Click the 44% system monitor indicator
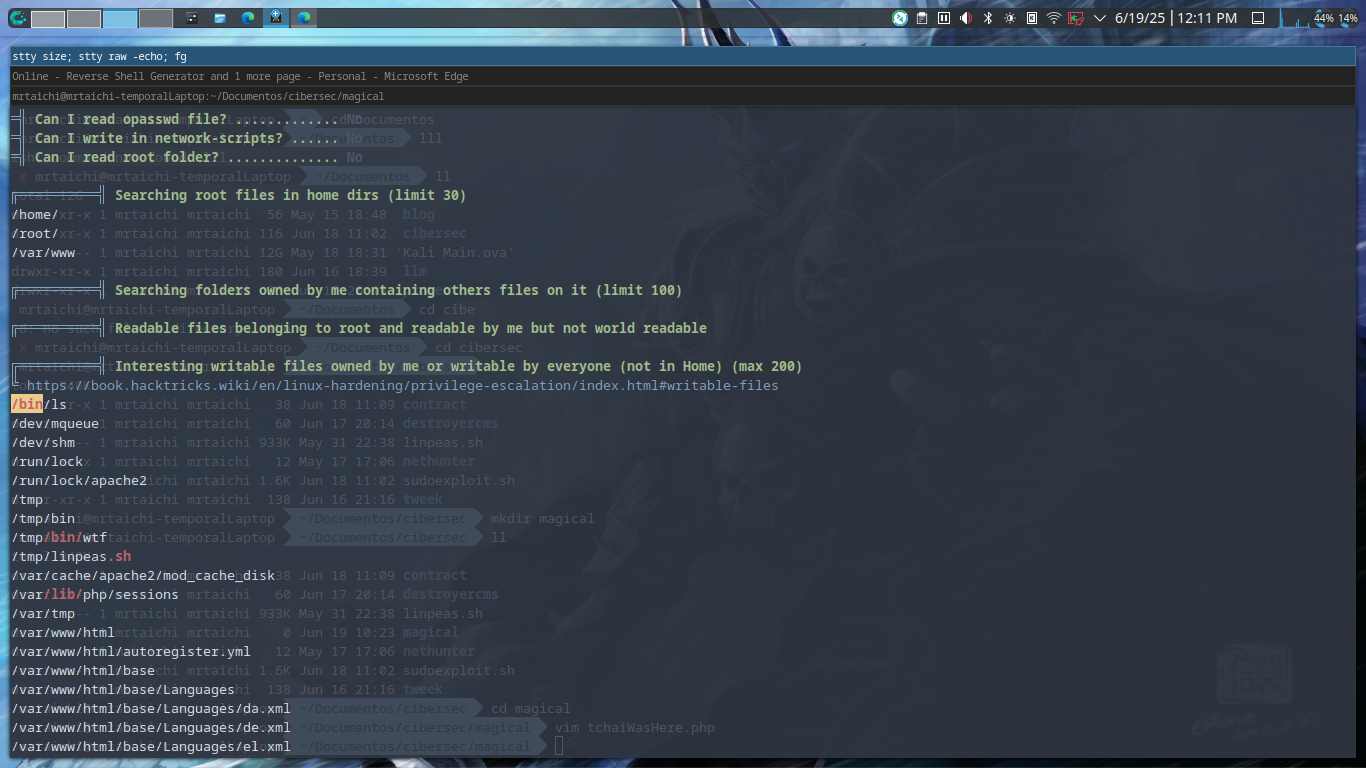The image size is (1366, 768). 1323,18
